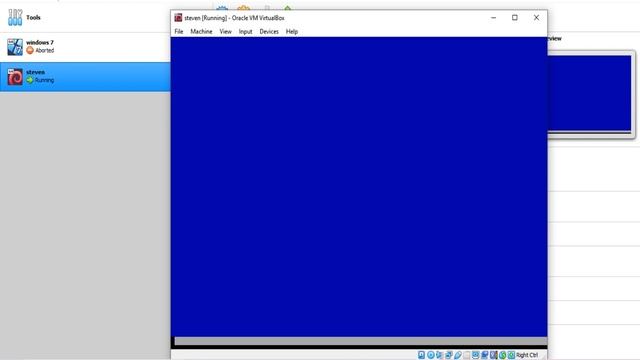Click the VM preview thumbnail in Manager window
This screenshot has width=640, height=360.
589,93
